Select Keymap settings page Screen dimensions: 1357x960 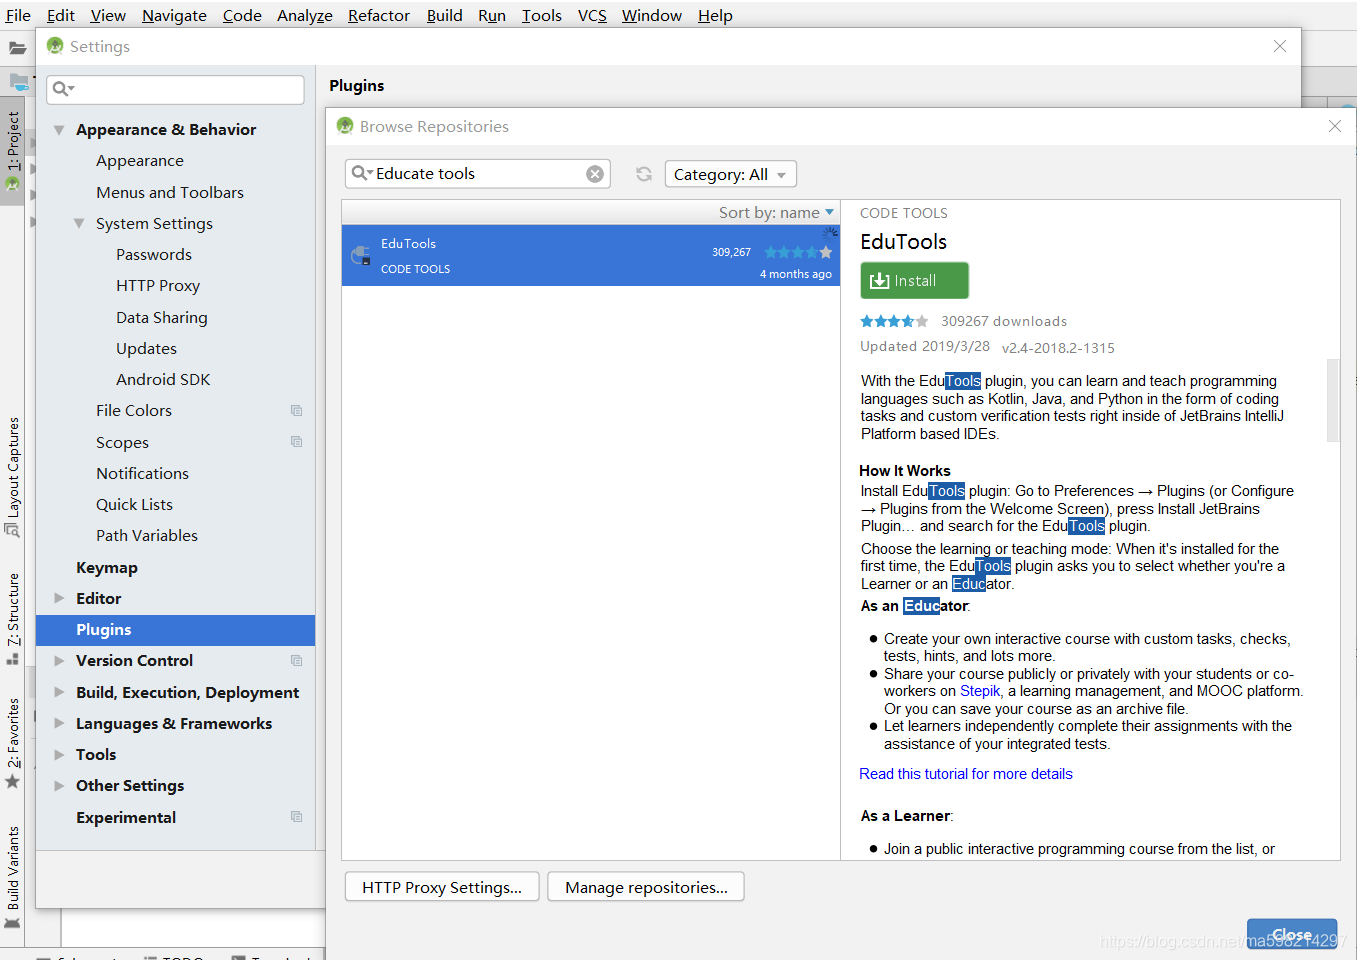pyautogui.click(x=107, y=567)
